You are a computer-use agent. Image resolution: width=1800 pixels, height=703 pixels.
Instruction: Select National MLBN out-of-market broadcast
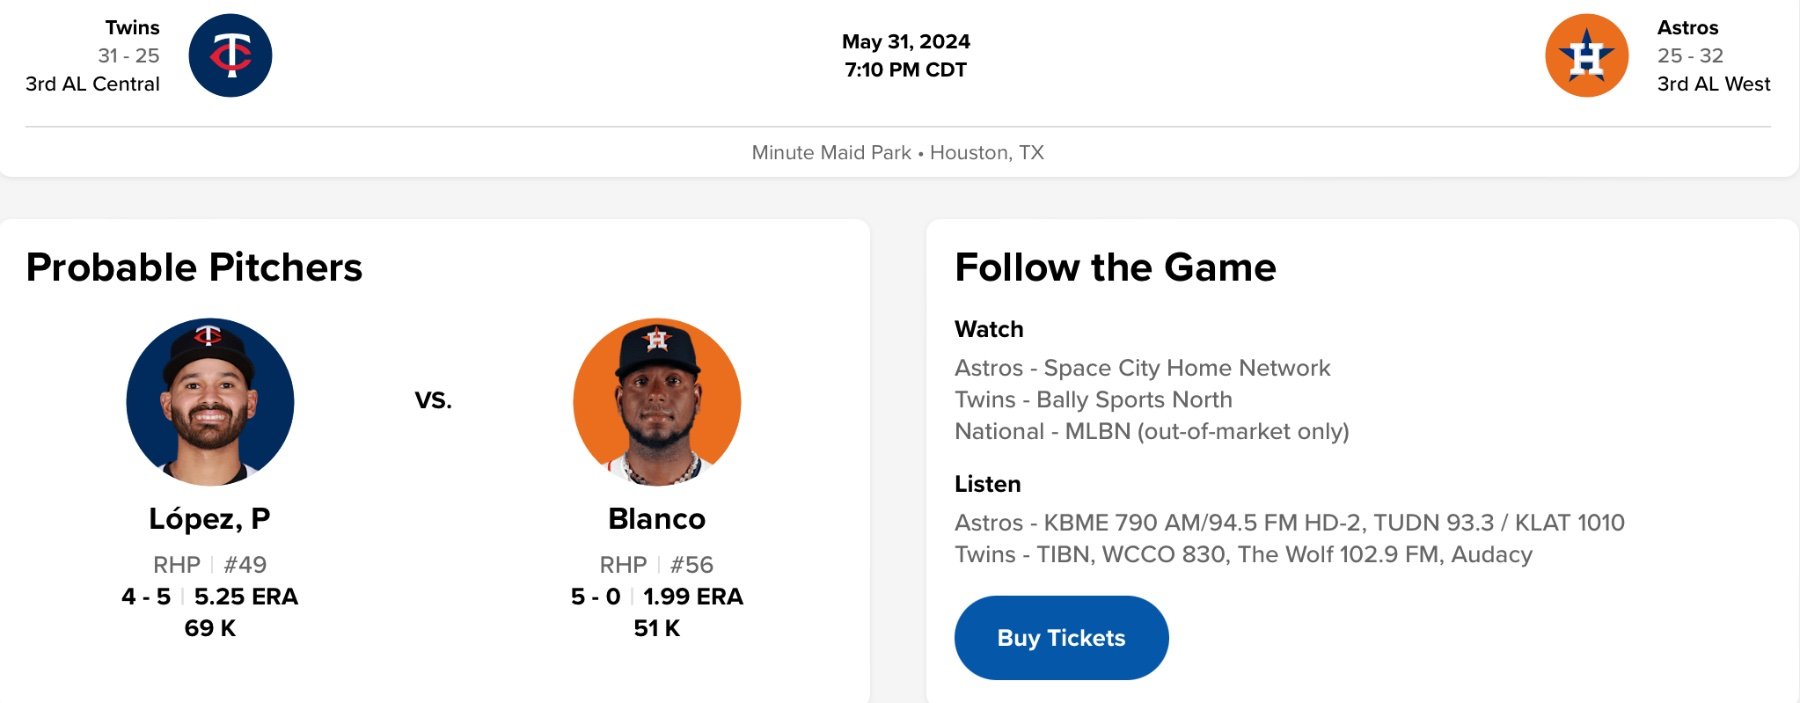1151,432
